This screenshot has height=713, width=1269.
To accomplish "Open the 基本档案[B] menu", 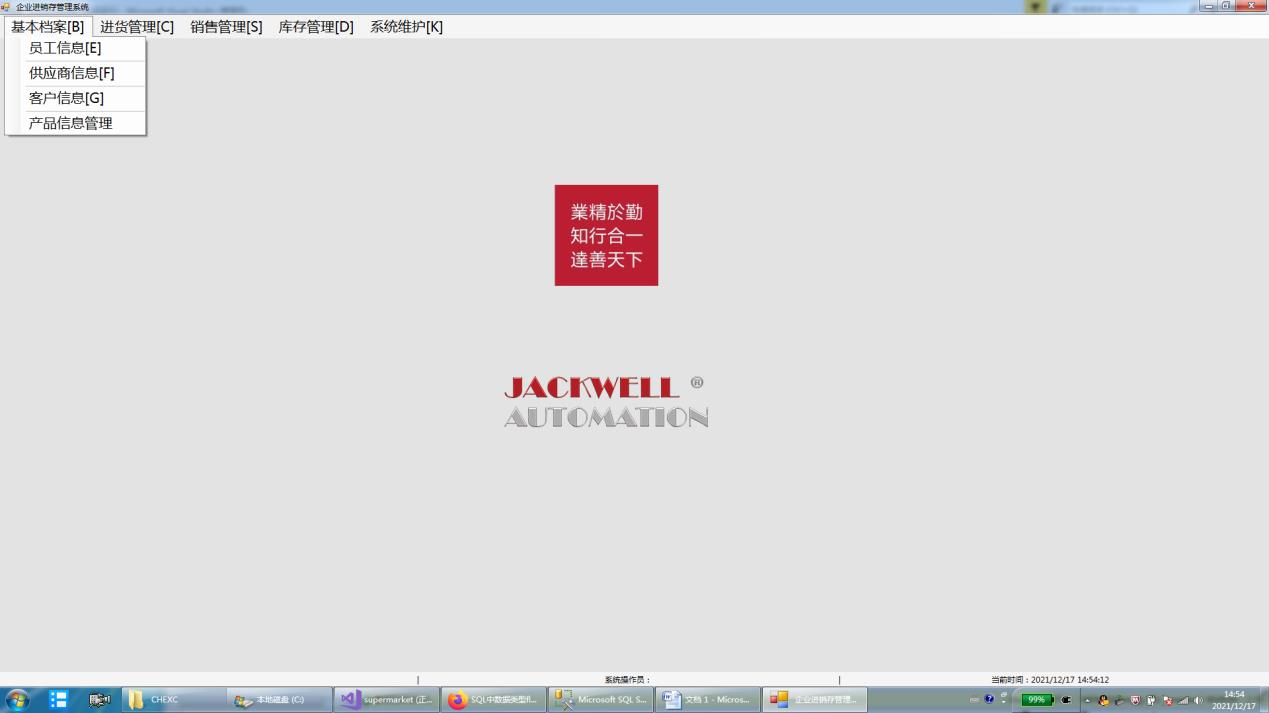I will pyautogui.click(x=48, y=27).
